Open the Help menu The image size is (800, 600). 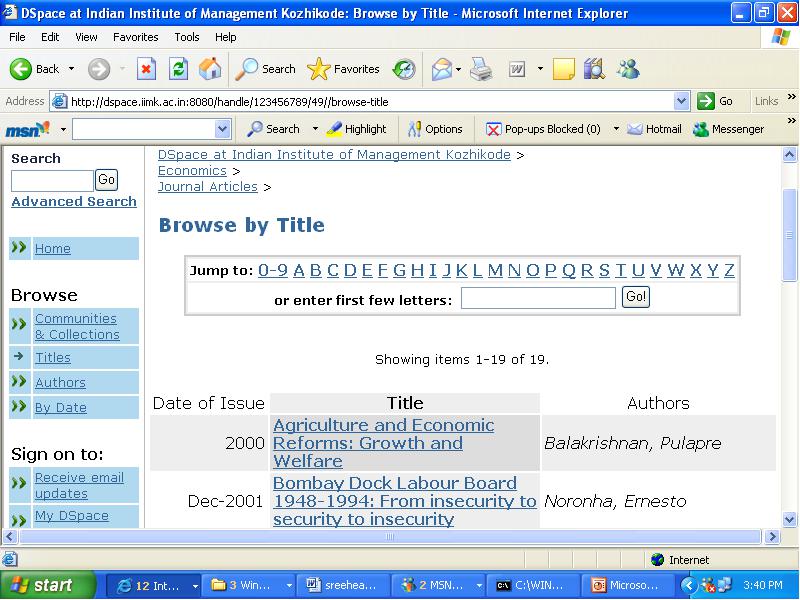coord(226,37)
